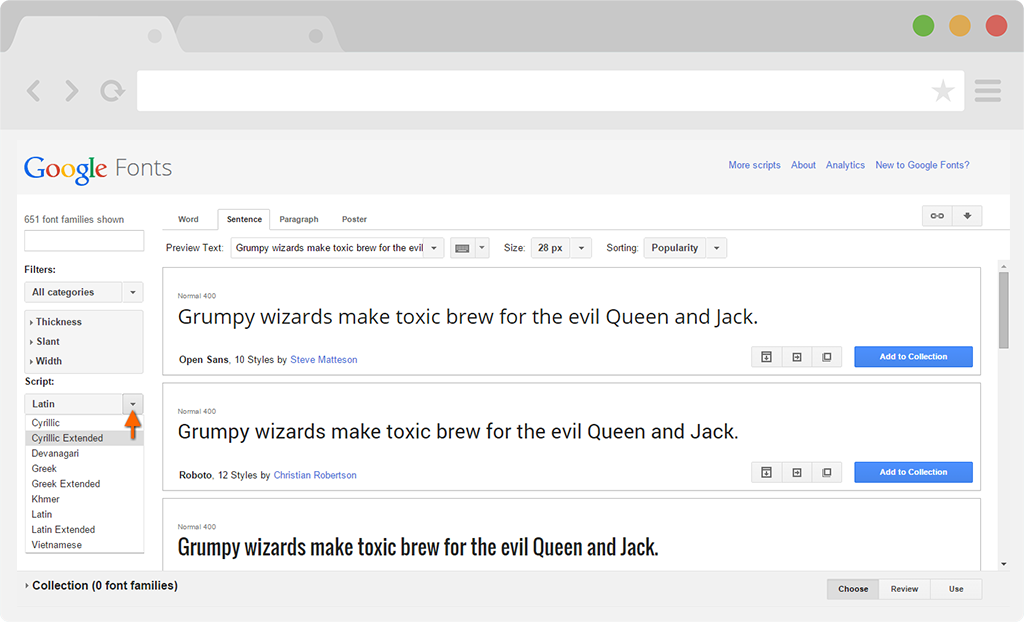This screenshot has height=626, width=1024.
Task: Select Latin Extended from the script list
Action: [84, 529]
